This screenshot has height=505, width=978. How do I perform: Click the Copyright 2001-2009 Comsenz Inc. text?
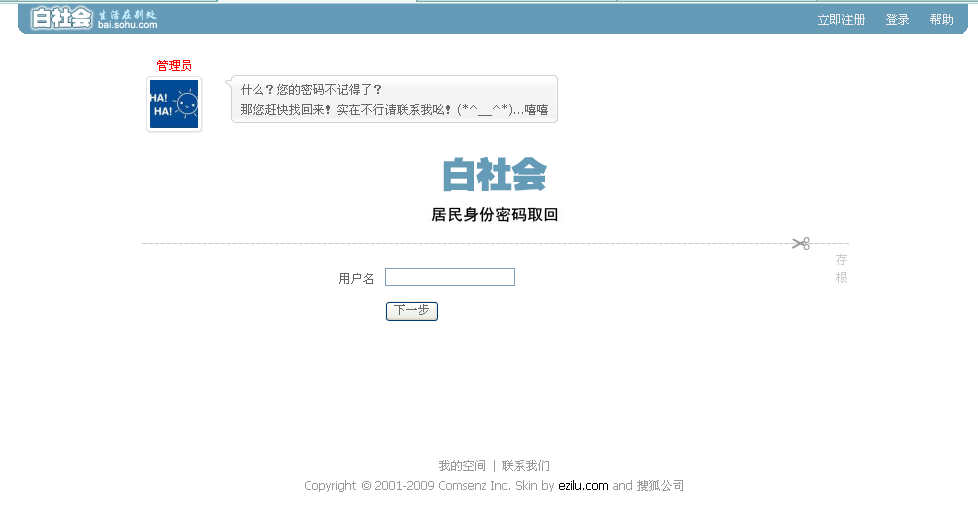tap(408, 486)
